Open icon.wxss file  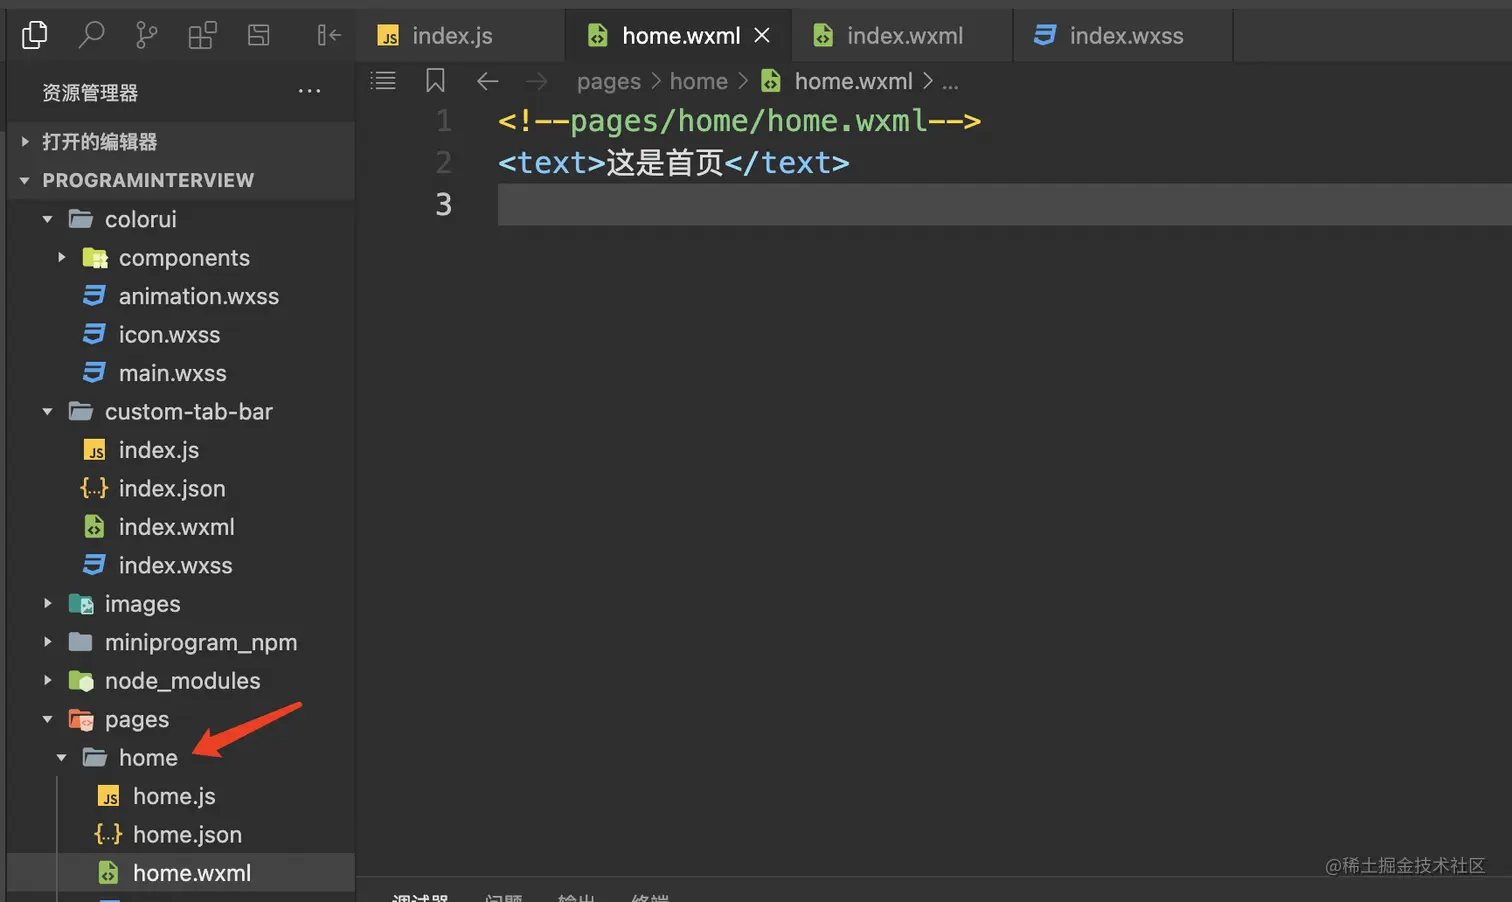[180, 335]
